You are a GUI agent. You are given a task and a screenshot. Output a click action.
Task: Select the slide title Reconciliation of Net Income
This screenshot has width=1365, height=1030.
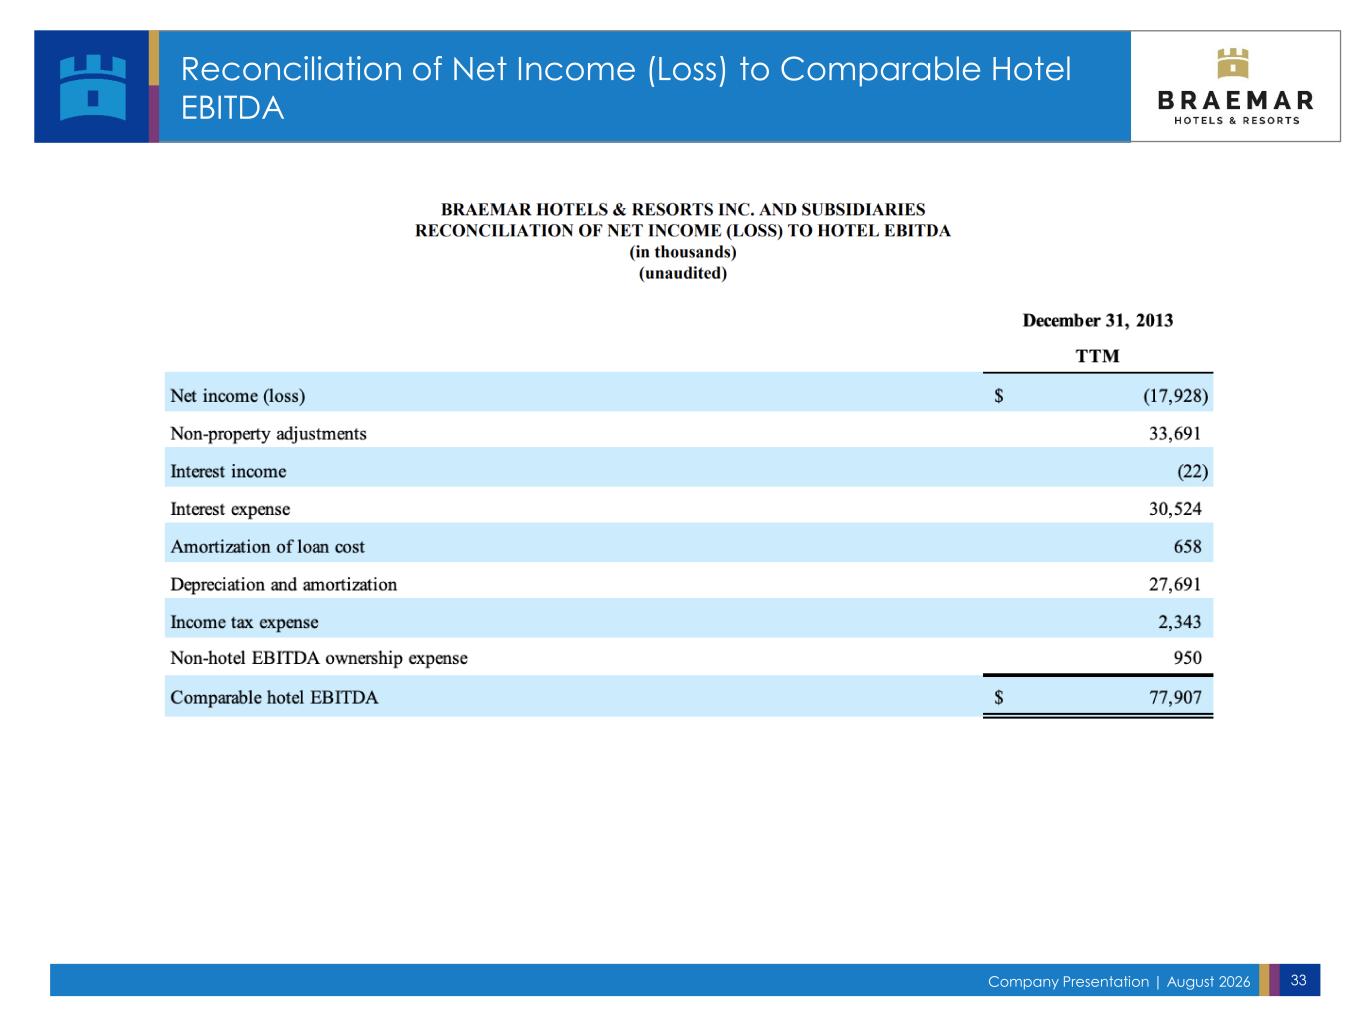point(625,87)
